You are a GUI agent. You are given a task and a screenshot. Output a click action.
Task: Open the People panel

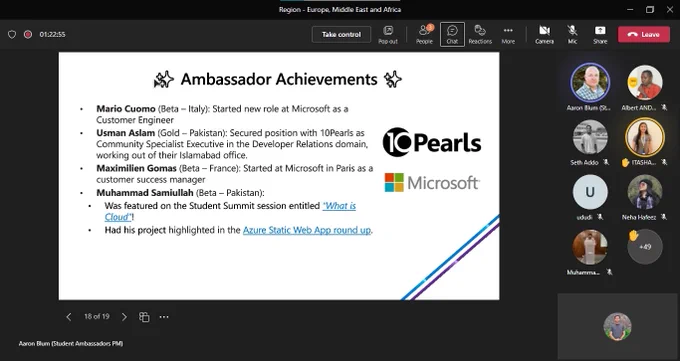[x=424, y=34]
